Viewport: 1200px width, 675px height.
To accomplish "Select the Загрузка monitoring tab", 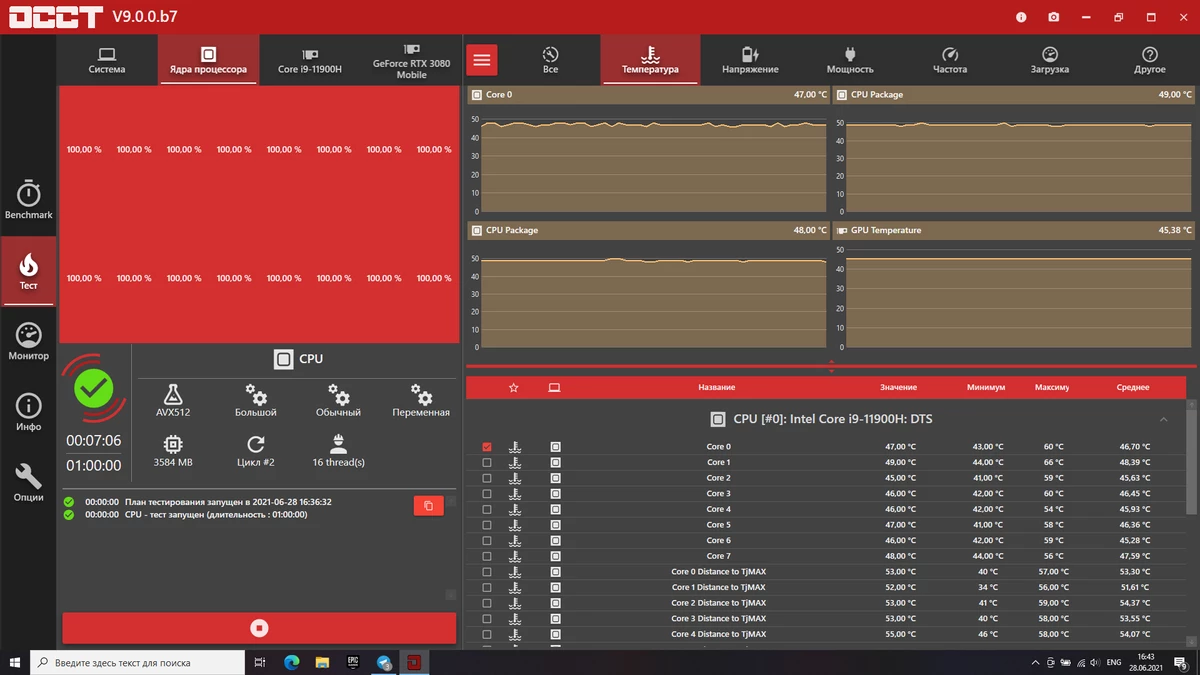I will point(1050,60).
